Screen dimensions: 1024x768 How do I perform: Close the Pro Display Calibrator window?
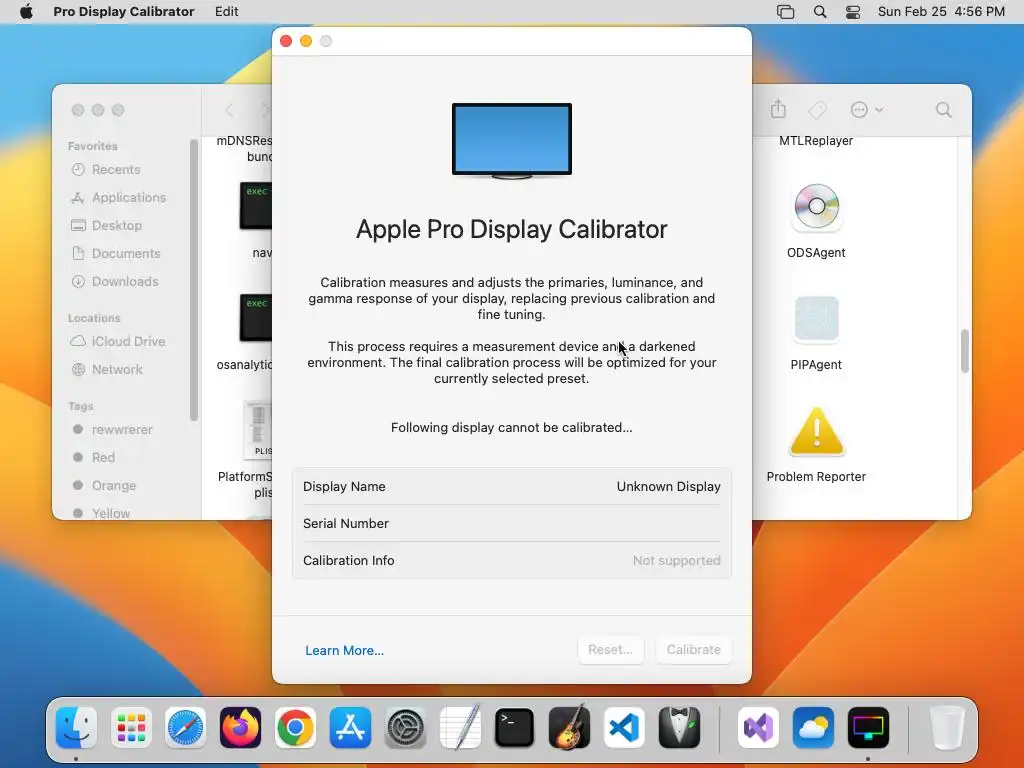(x=286, y=41)
